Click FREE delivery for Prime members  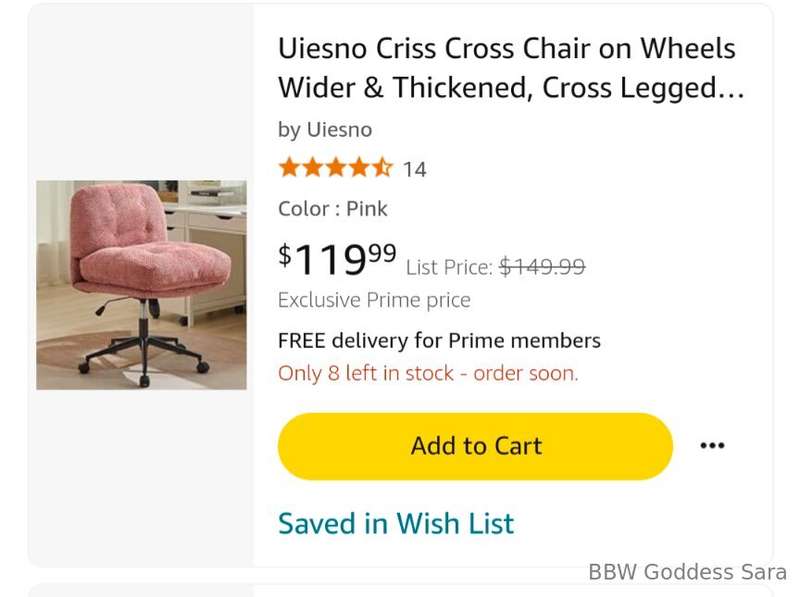pos(439,340)
